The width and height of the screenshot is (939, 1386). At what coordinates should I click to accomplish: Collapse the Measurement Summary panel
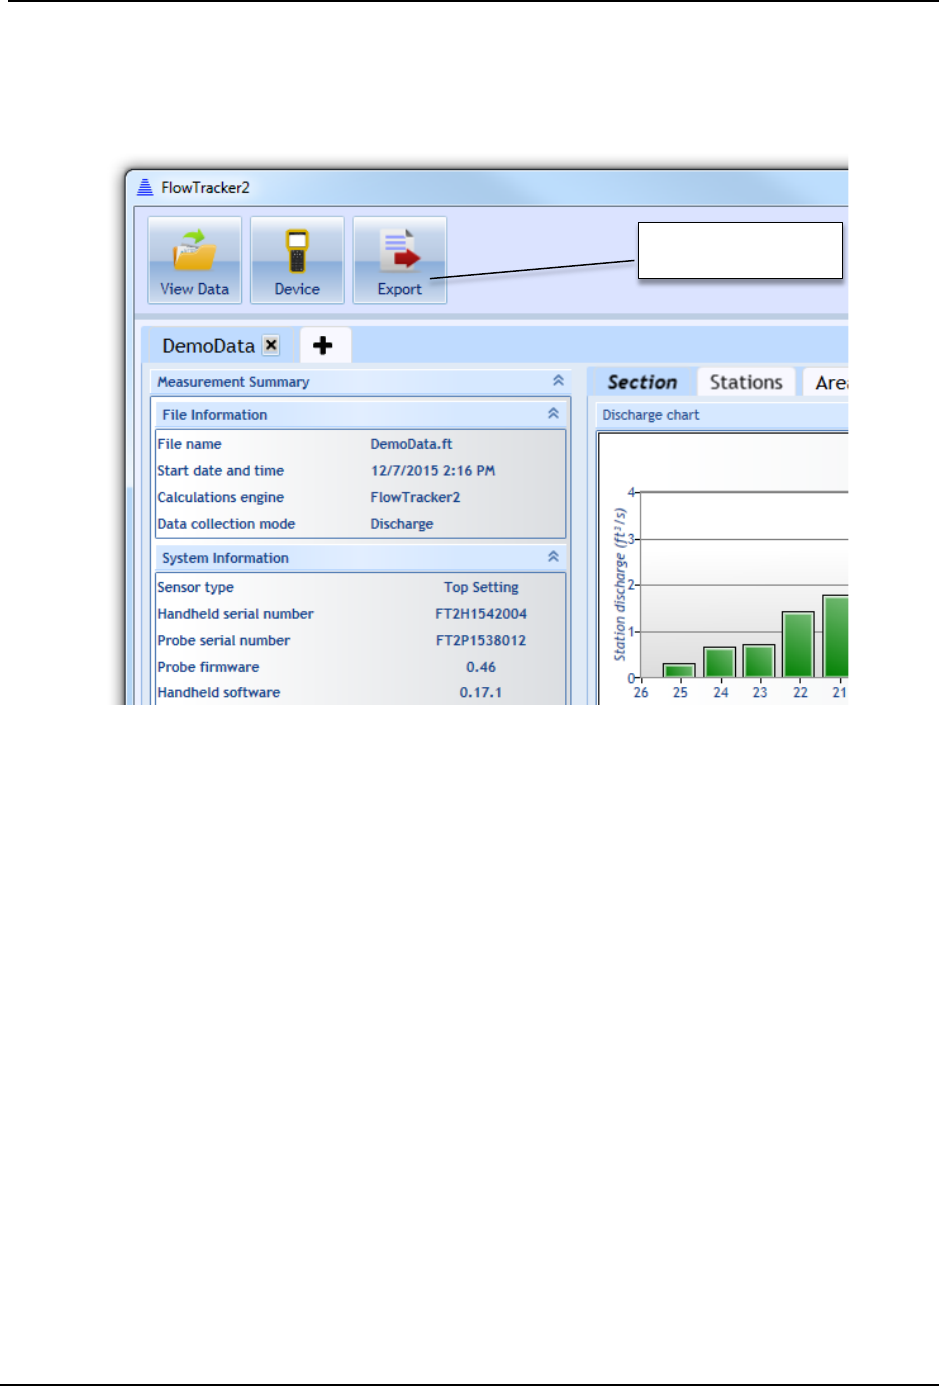(558, 381)
